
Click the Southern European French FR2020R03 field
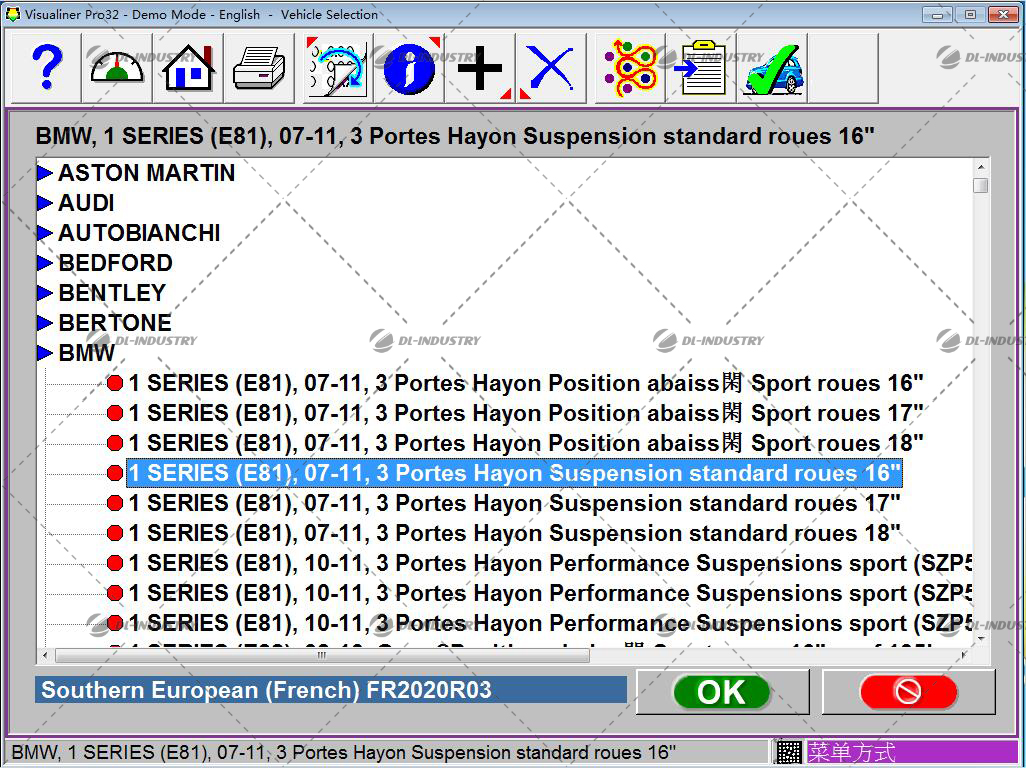tap(330, 690)
